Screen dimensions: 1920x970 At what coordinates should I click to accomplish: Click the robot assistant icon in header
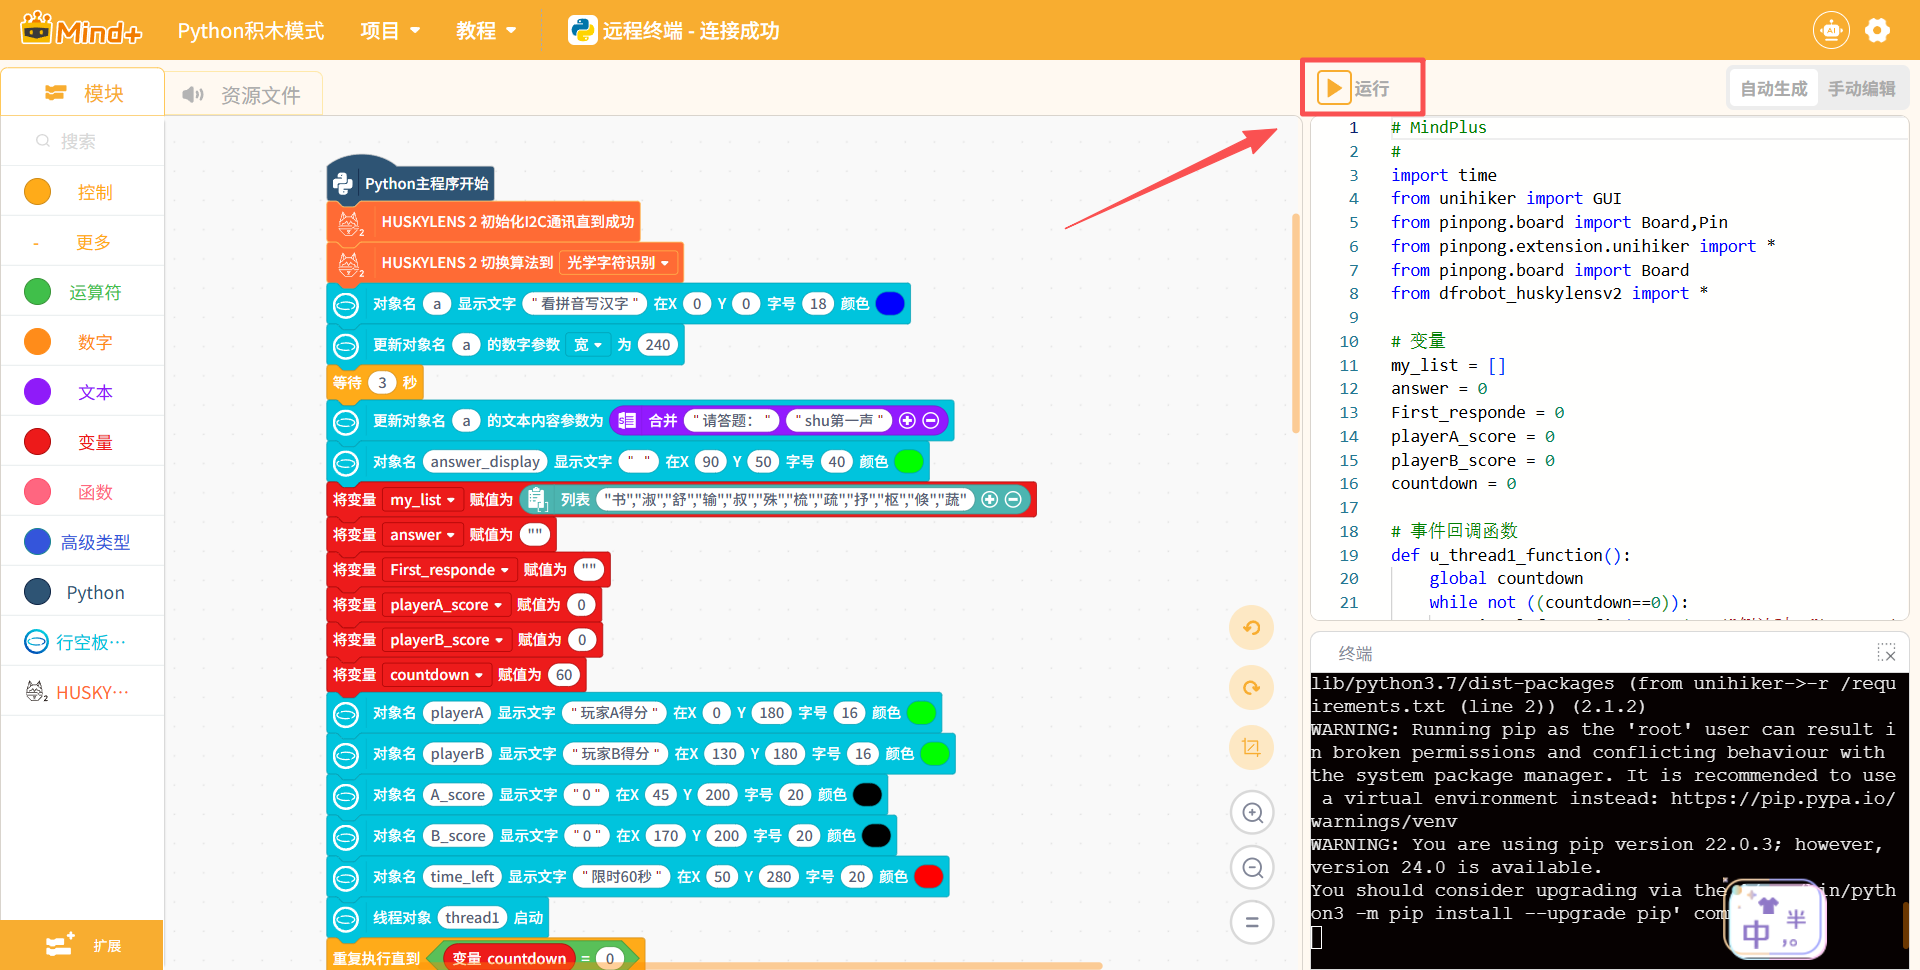(x=1830, y=31)
